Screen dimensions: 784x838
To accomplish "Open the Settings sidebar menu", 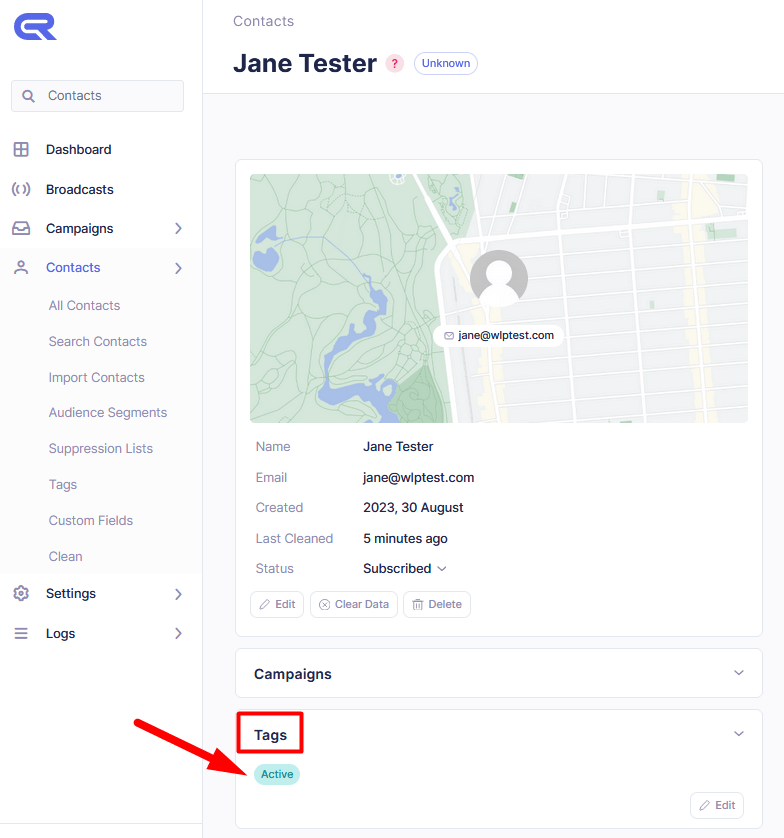I will (71, 594).
